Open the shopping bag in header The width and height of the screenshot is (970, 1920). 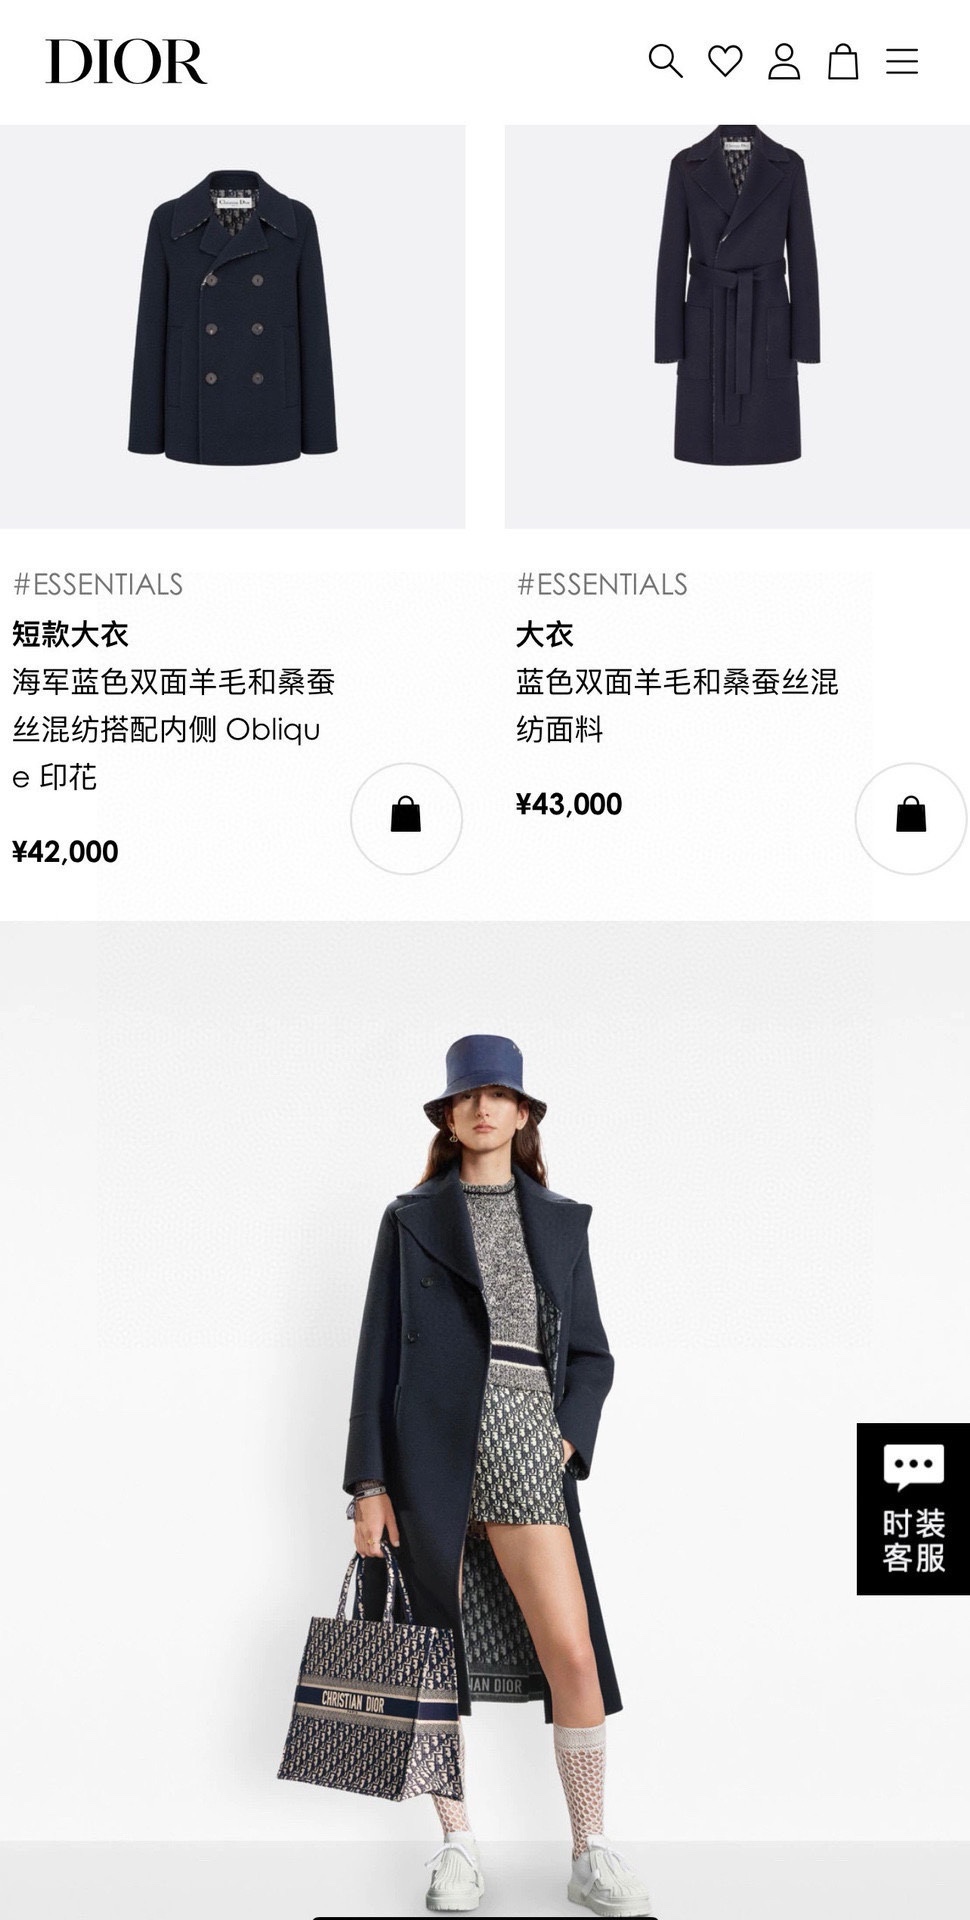pos(843,61)
